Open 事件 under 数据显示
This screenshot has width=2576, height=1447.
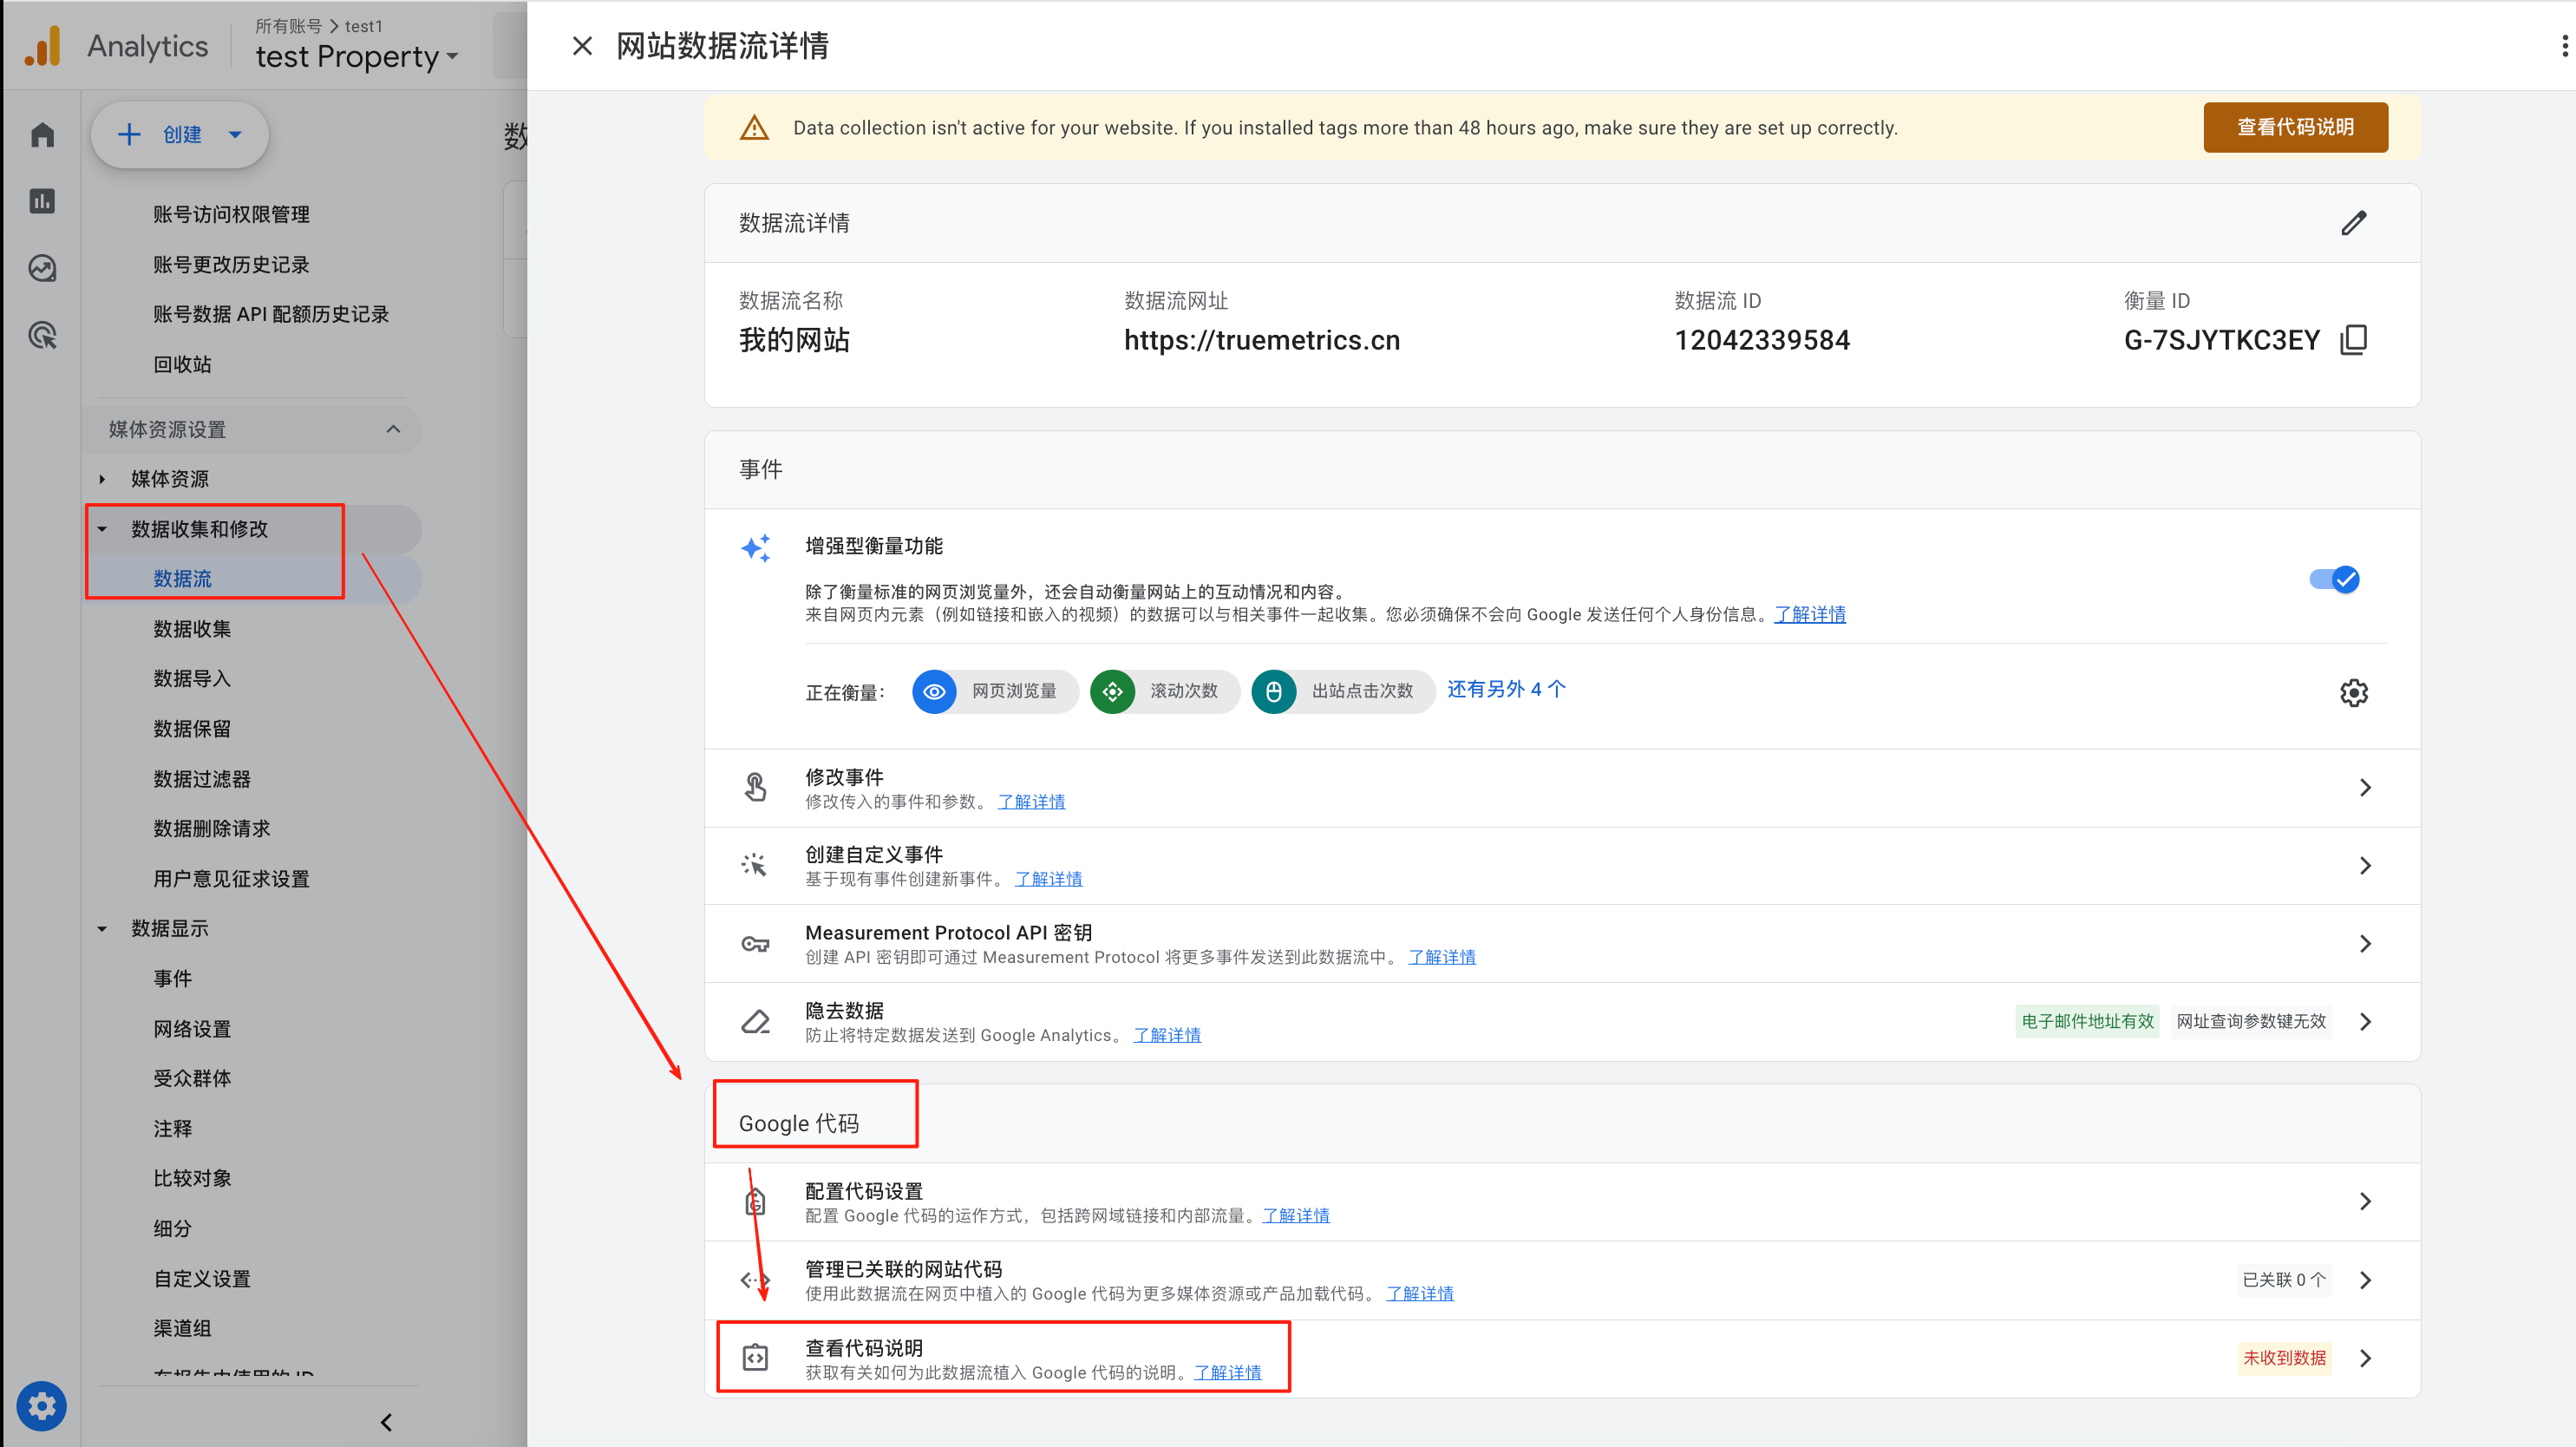point(172,978)
